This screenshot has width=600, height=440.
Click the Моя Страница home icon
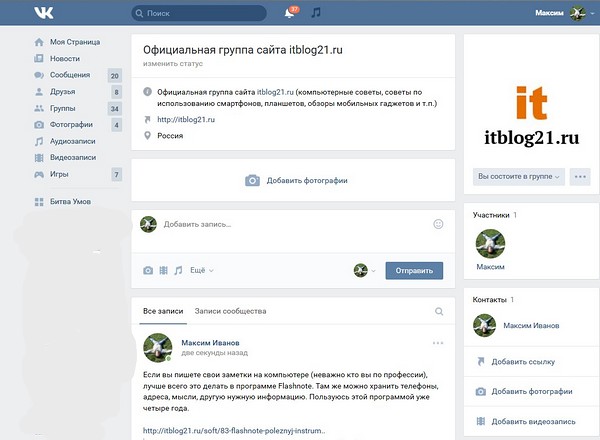pyautogui.click(x=39, y=42)
